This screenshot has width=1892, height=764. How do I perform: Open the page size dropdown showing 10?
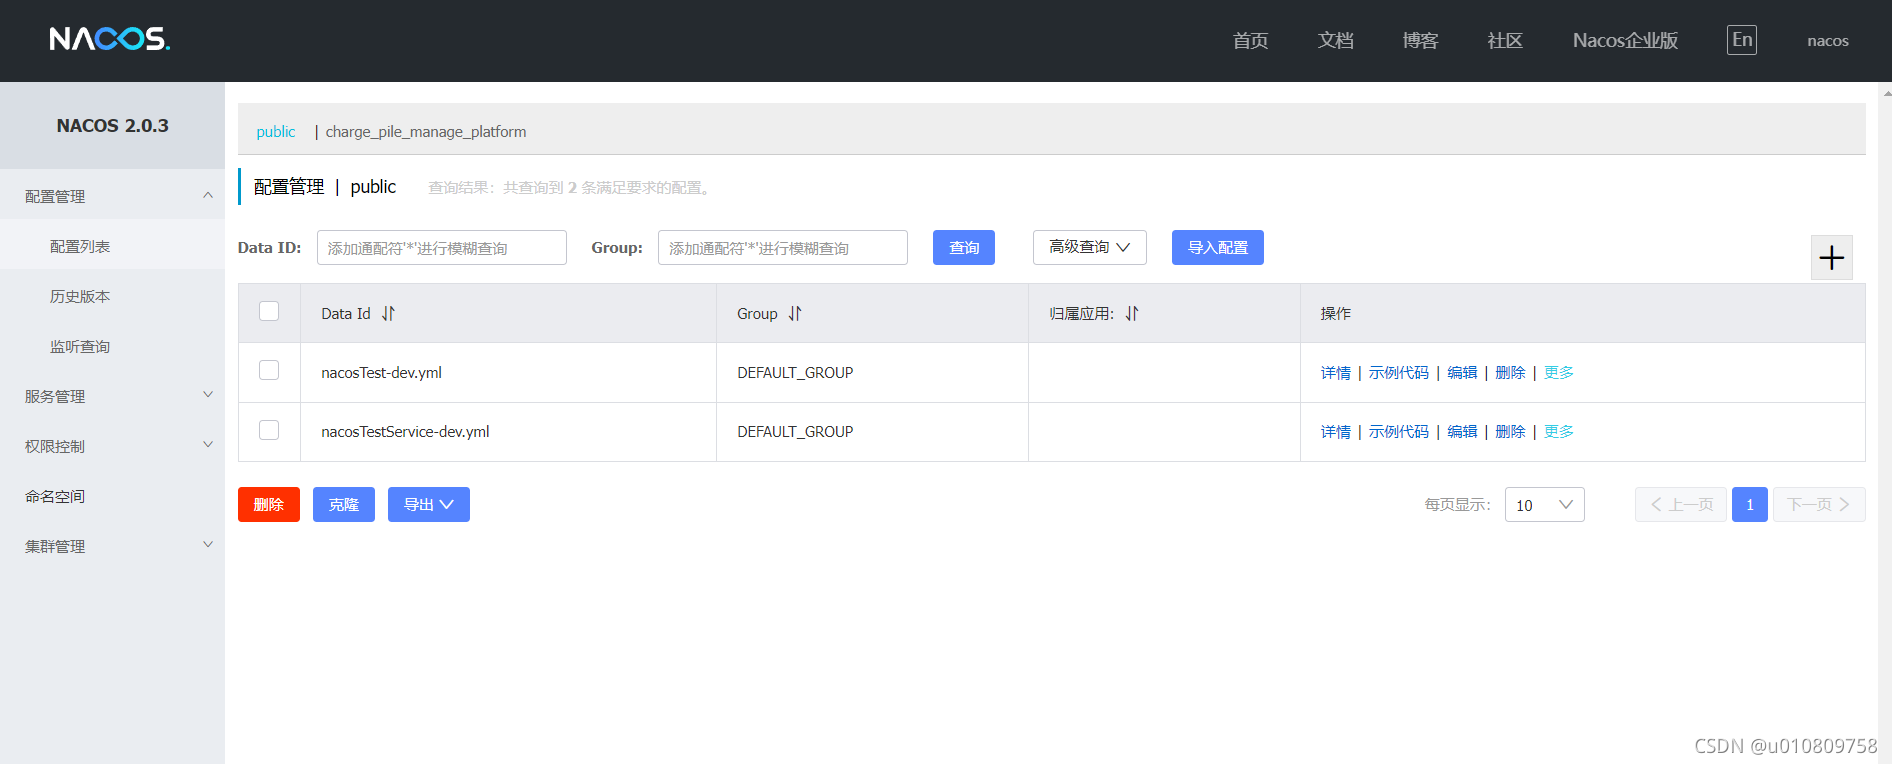(1545, 505)
